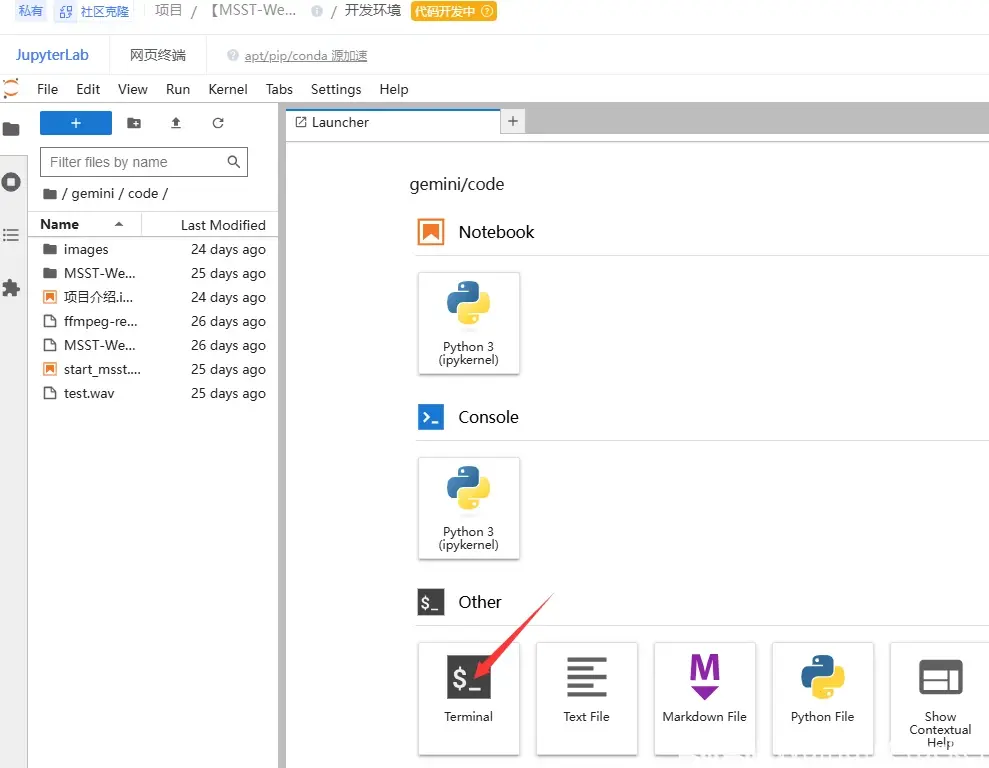Launch Python 3 console
Screen dimensions: 989x768
pos(469,508)
